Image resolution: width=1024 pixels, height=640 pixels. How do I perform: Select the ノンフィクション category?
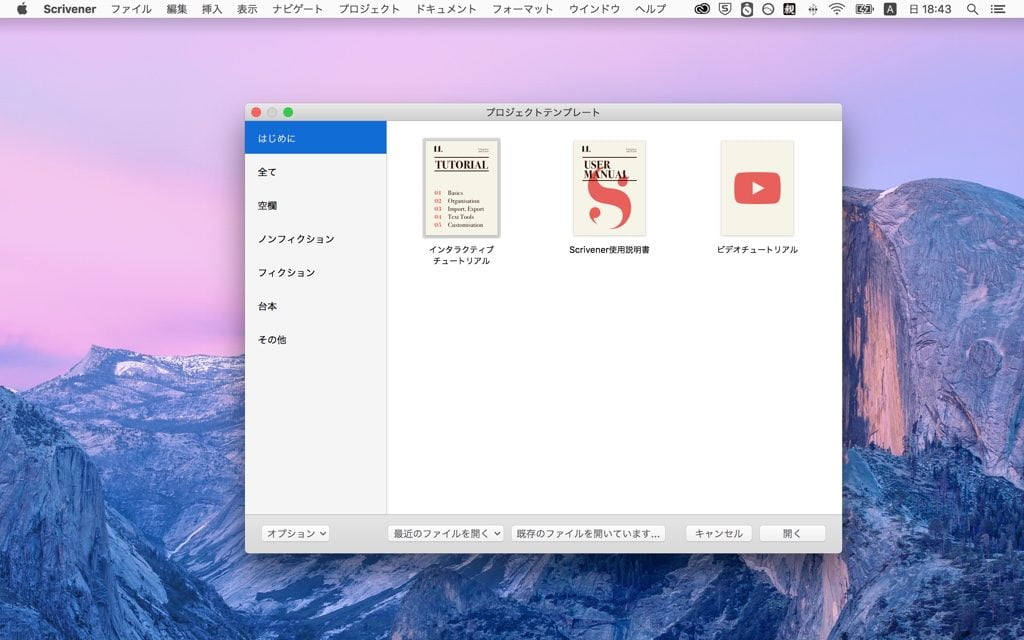tap(315, 239)
